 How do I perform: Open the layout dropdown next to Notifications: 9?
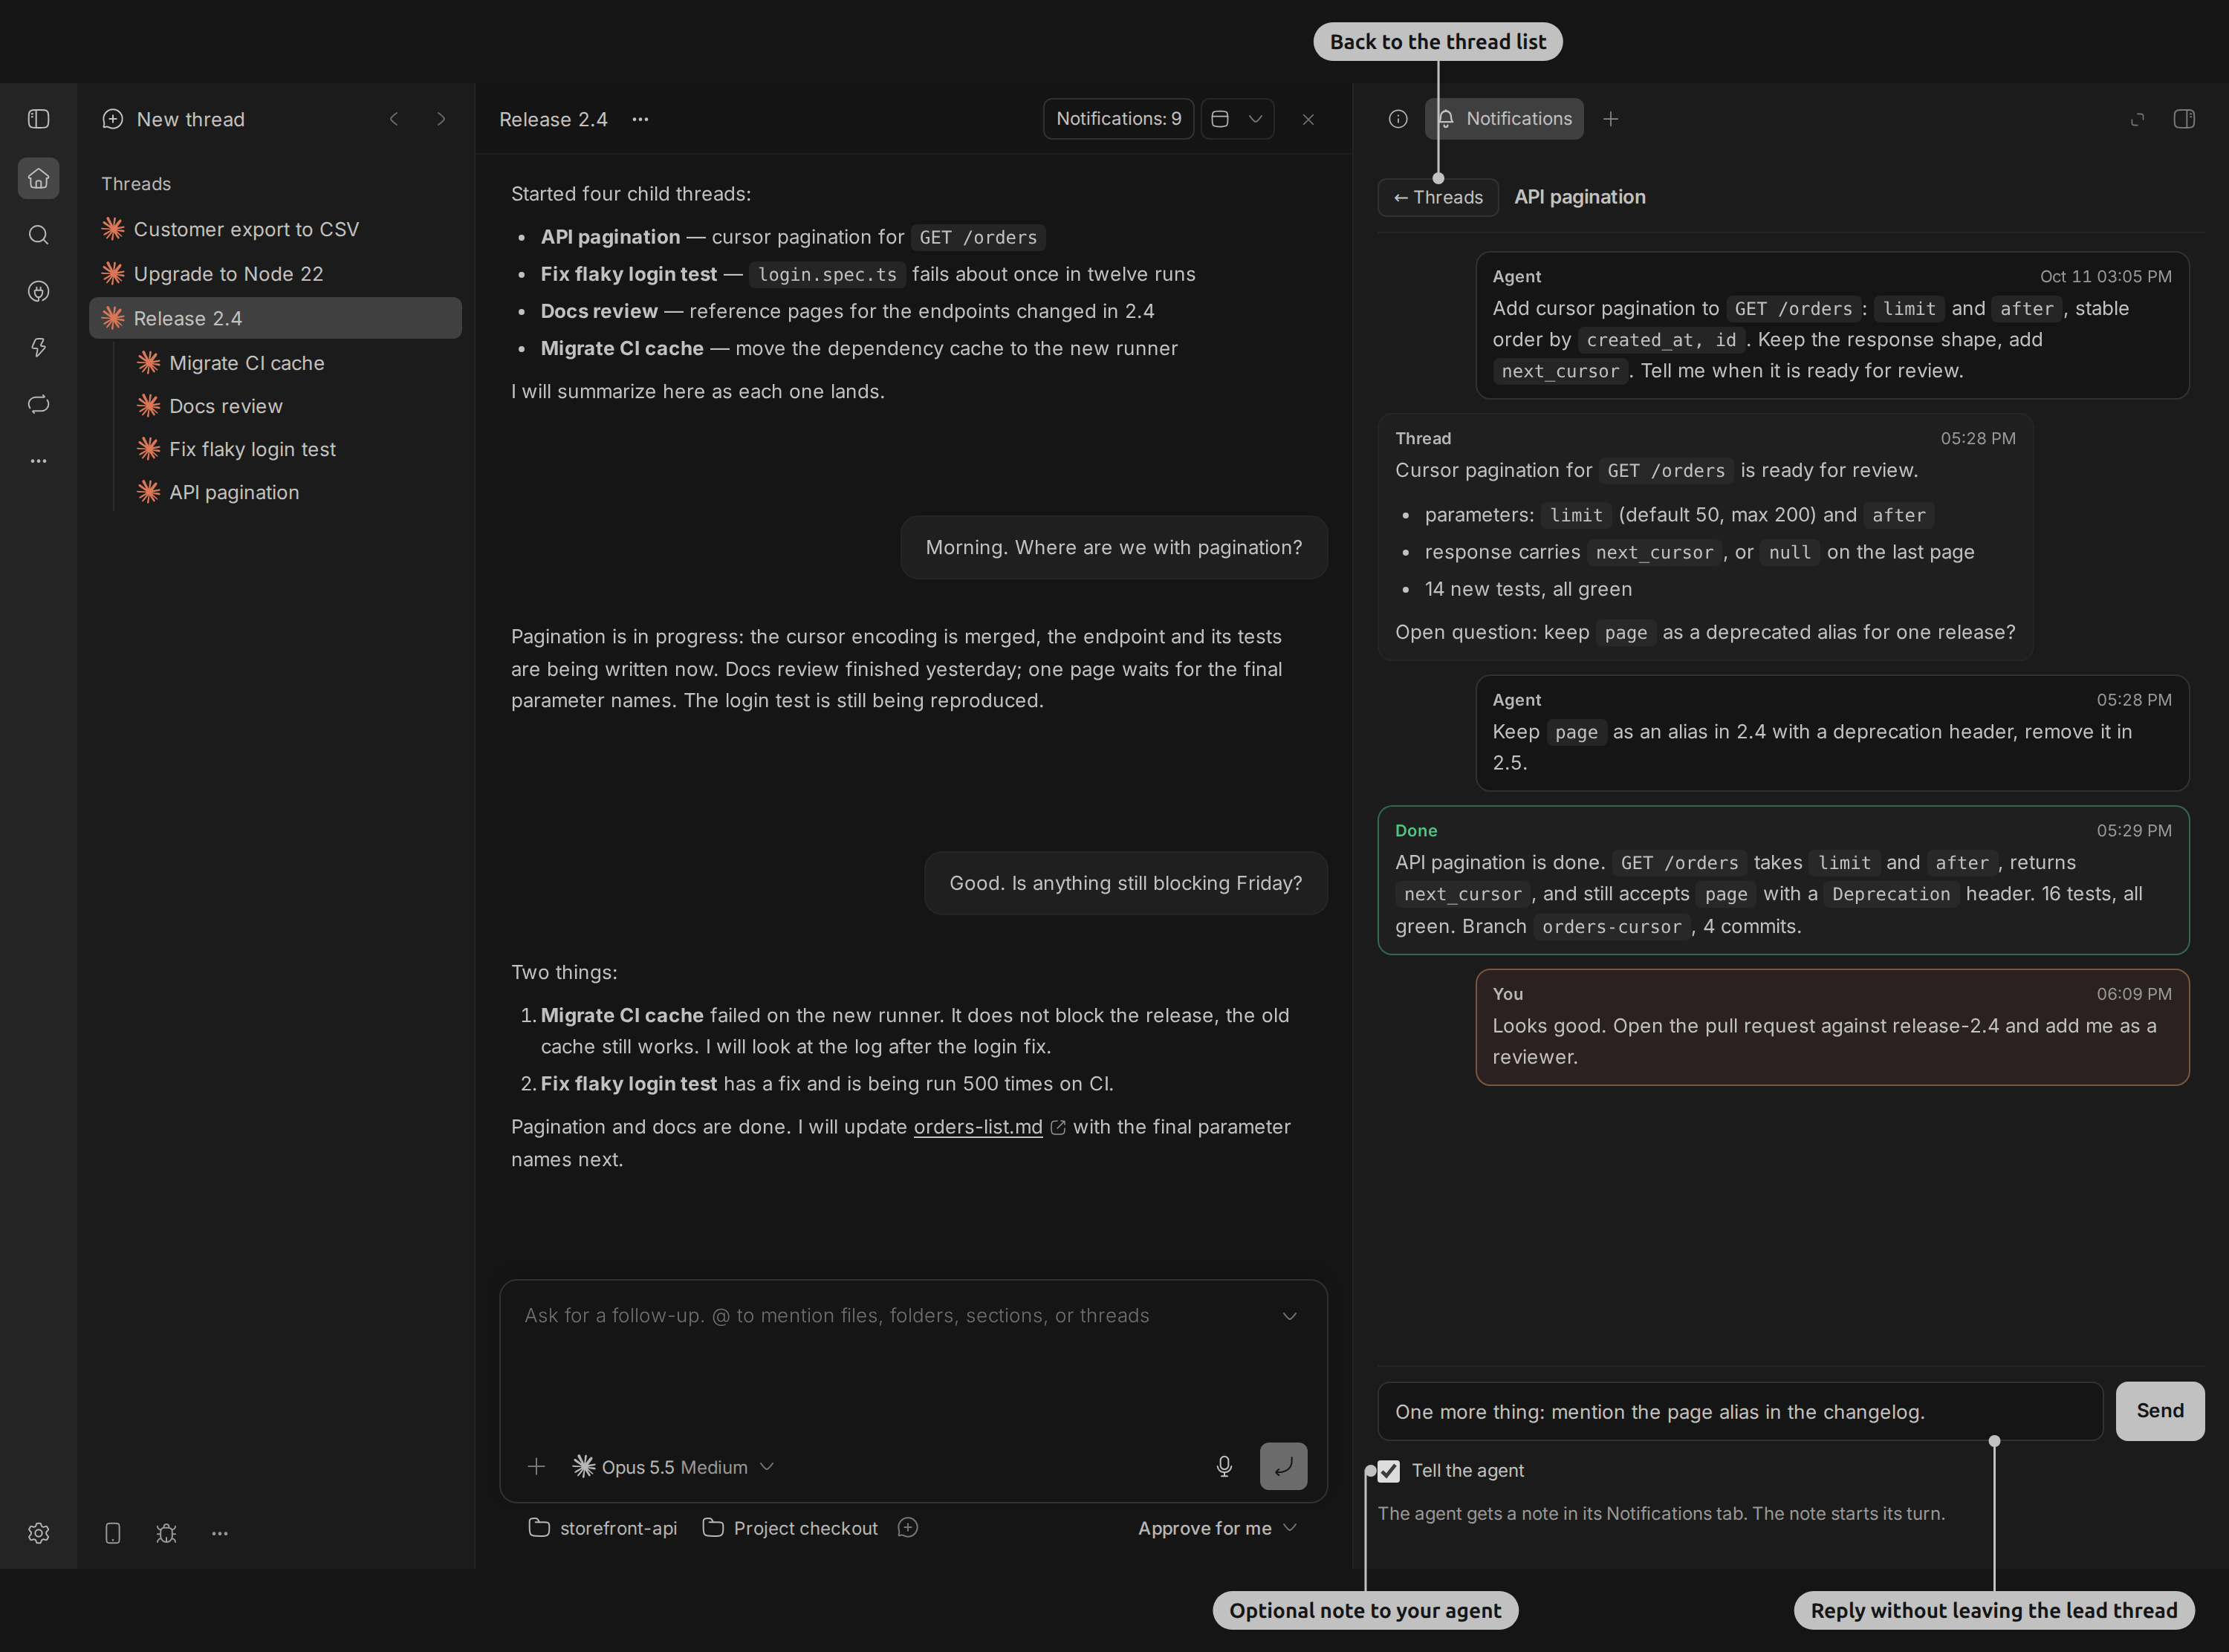pyautogui.click(x=1237, y=119)
